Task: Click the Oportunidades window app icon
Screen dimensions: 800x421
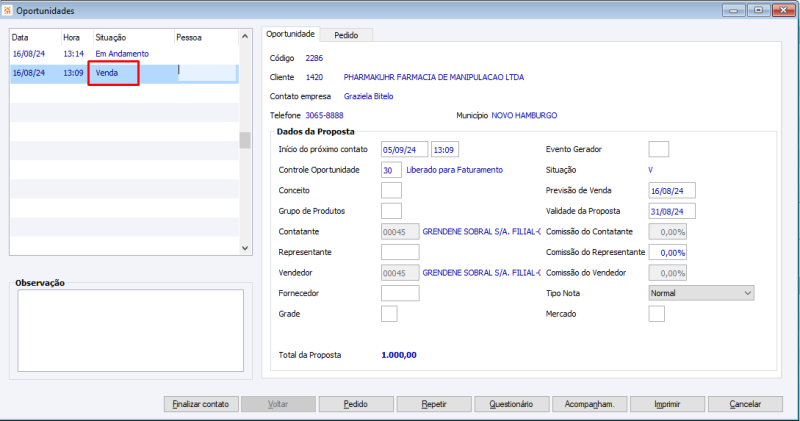Action: pyautogui.click(x=7, y=10)
